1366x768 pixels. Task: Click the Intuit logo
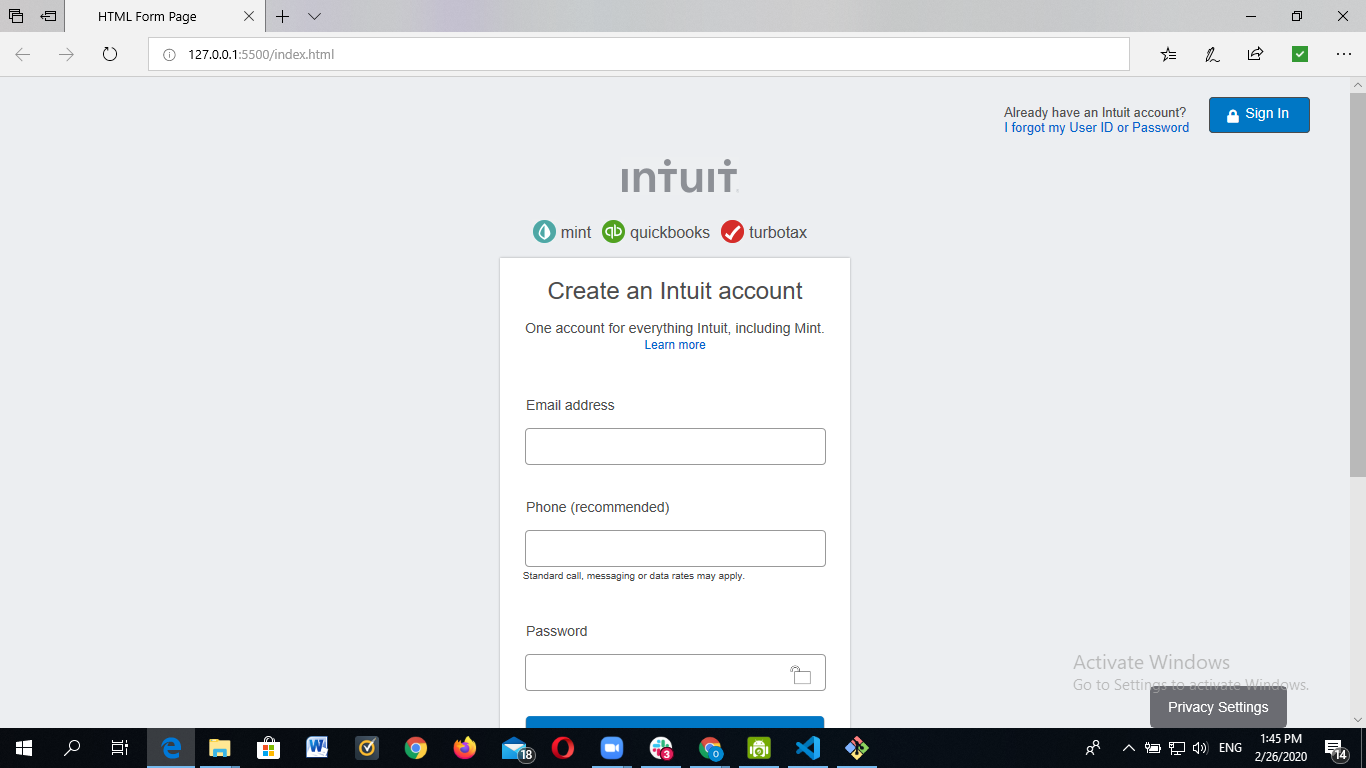(x=680, y=175)
